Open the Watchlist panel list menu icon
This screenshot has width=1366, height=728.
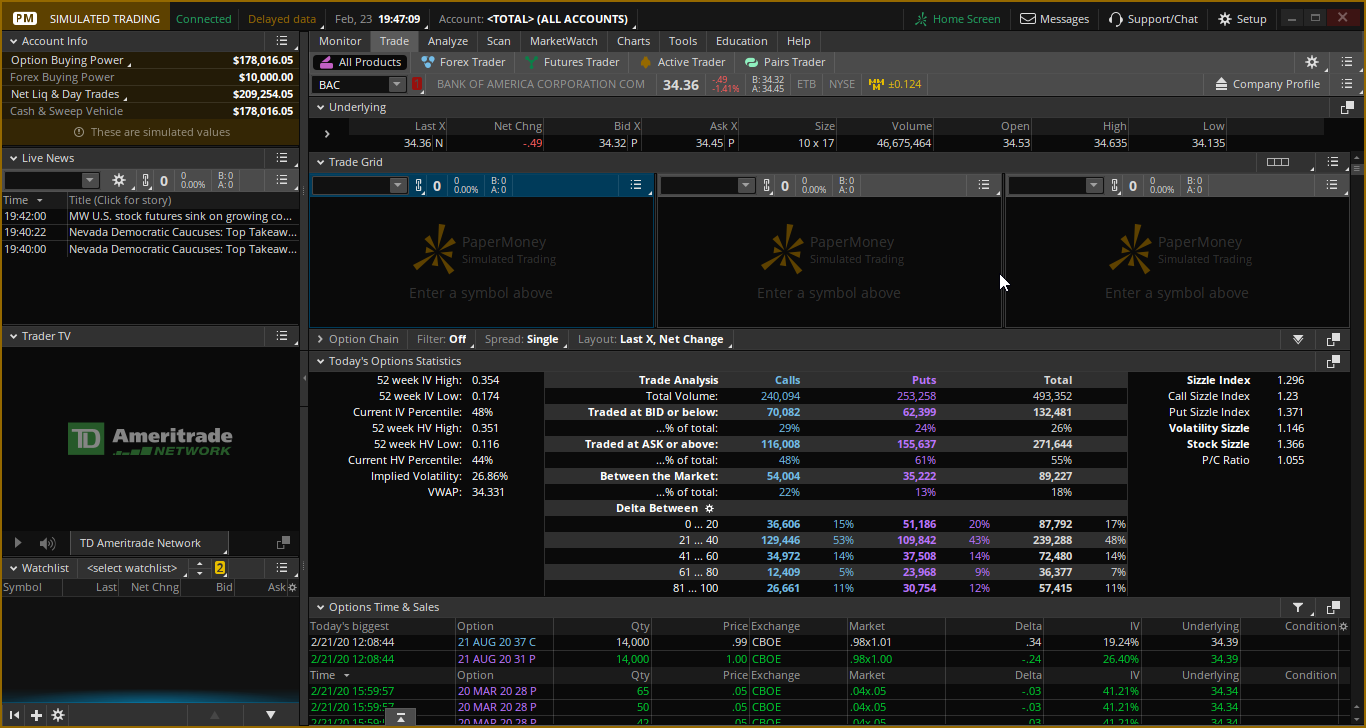(x=283, y=568)
